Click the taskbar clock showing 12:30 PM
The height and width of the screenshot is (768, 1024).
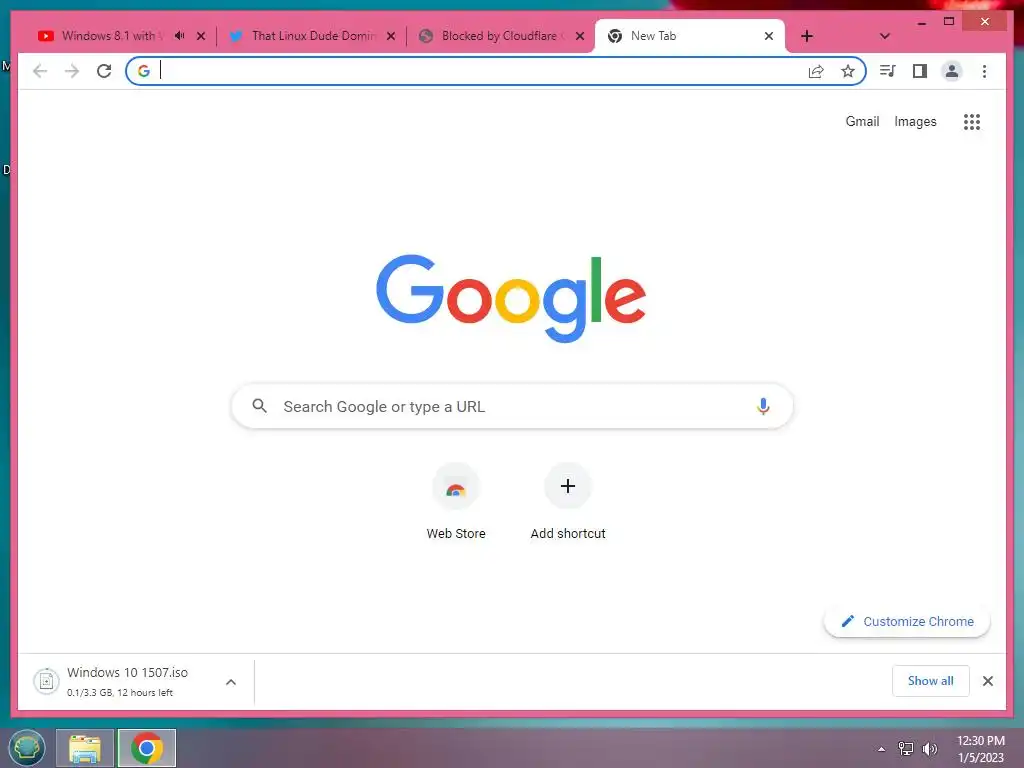[980, 749]
